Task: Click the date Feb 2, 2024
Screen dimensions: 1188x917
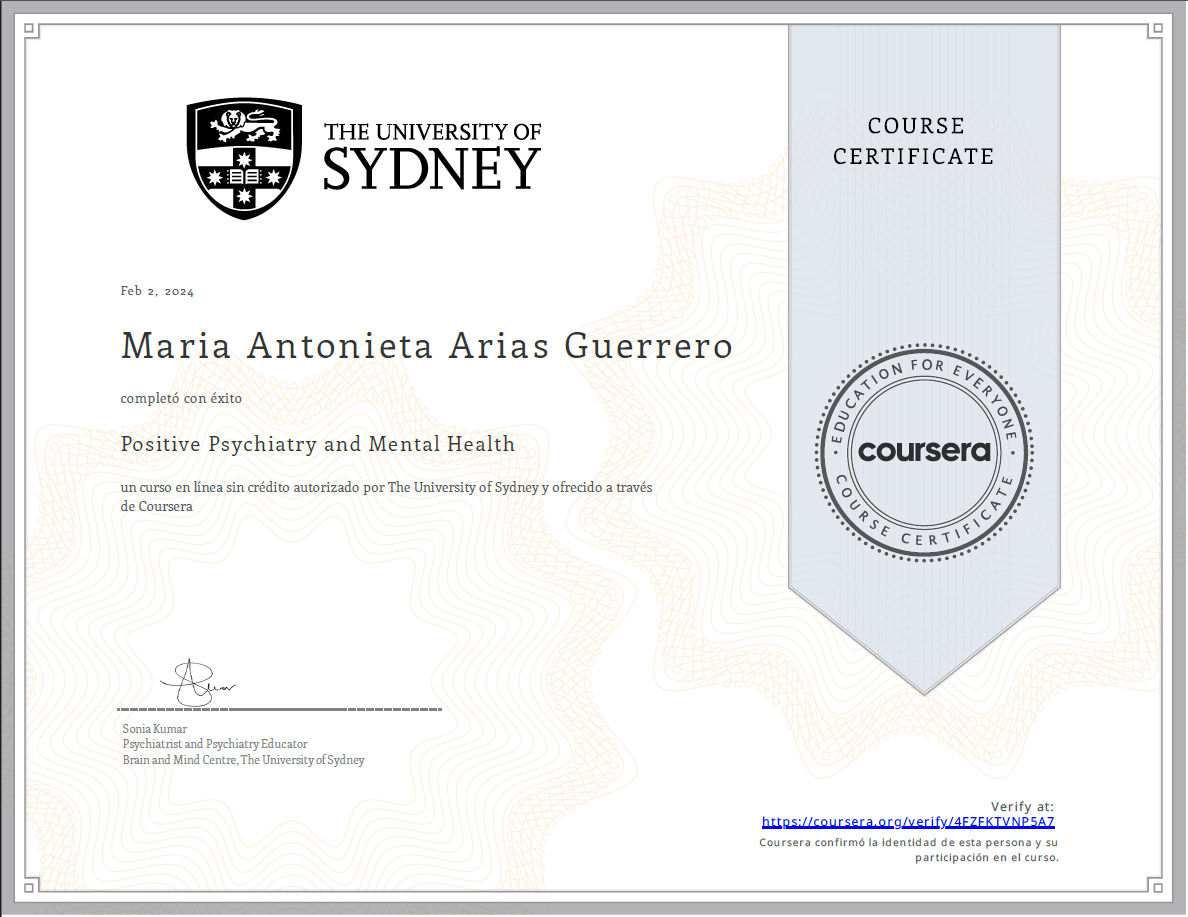Action: 157,292
